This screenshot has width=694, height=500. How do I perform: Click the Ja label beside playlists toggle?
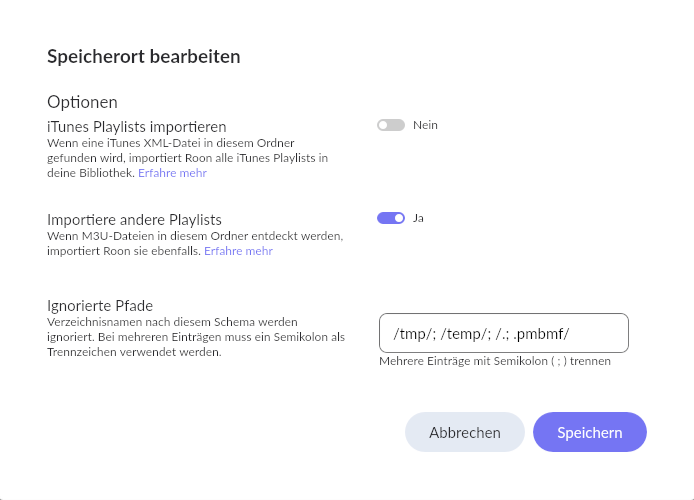418,218
